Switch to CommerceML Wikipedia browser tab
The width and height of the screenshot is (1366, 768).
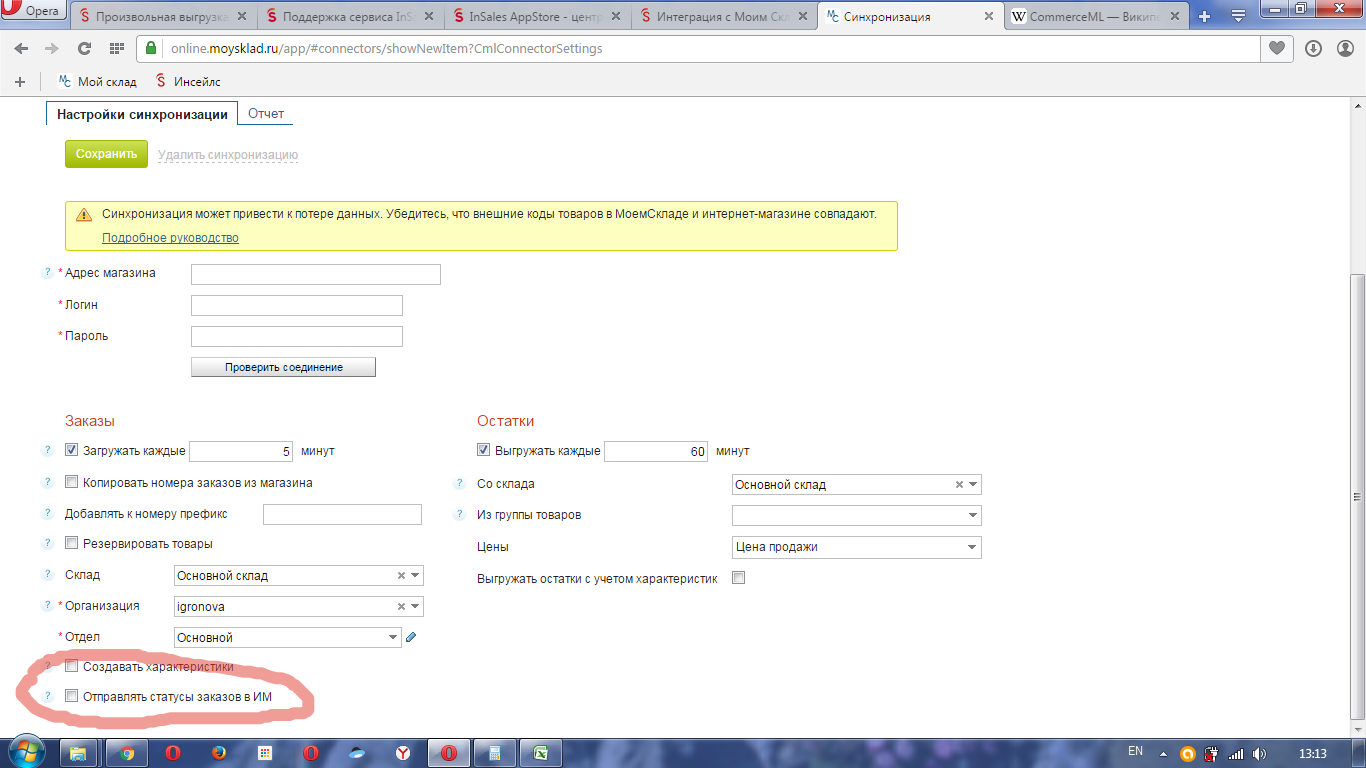pyautogui.click(x=1097, y=17)
